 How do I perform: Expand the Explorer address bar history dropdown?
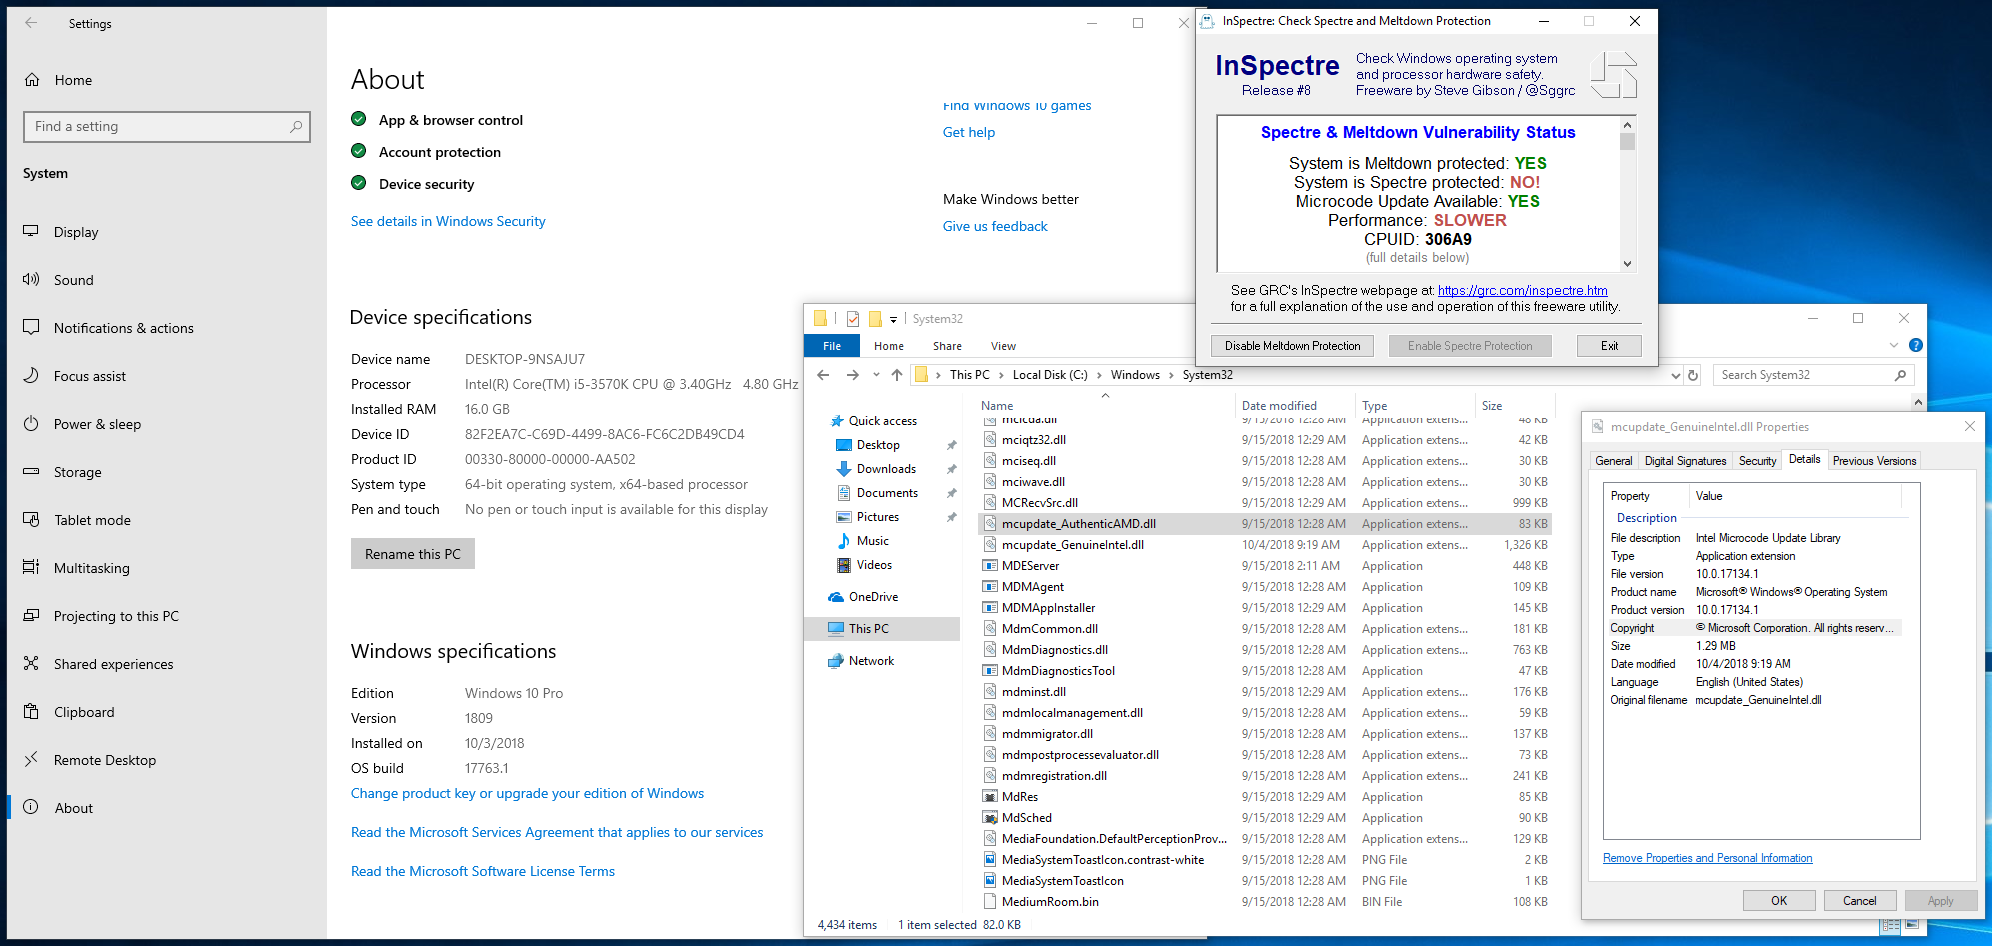point(1676,376)
